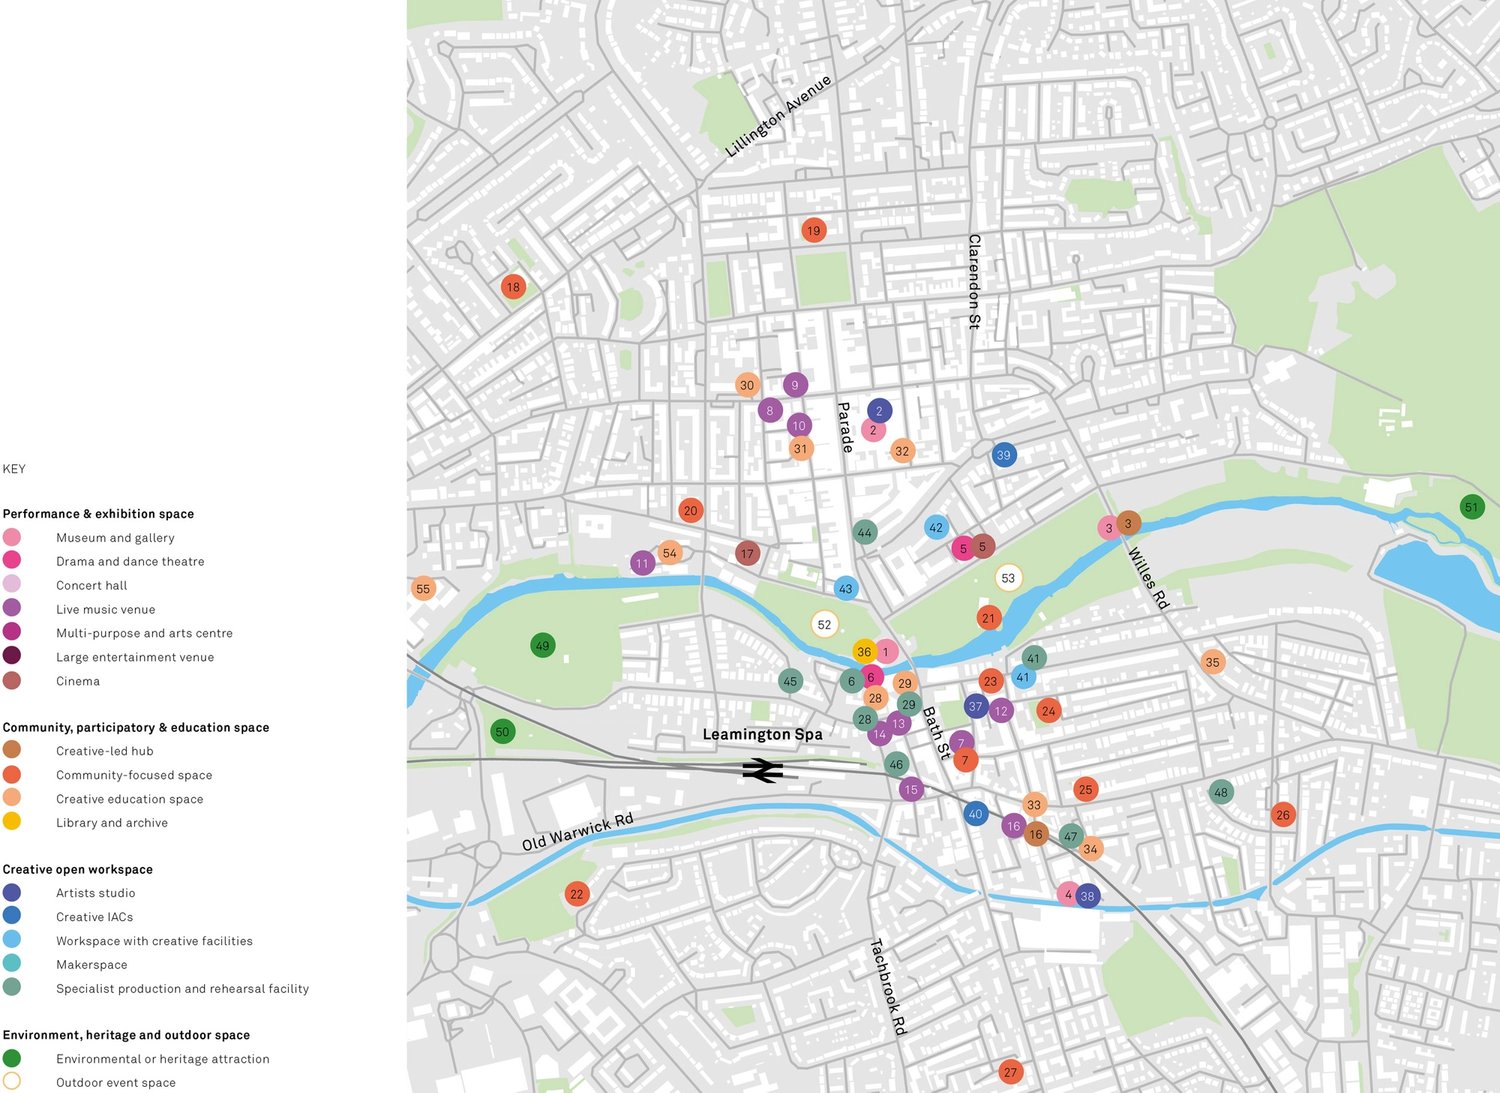Click creative education marker 30
This screenshot has height=1093, width=1500.
click(x=747, y=385)
